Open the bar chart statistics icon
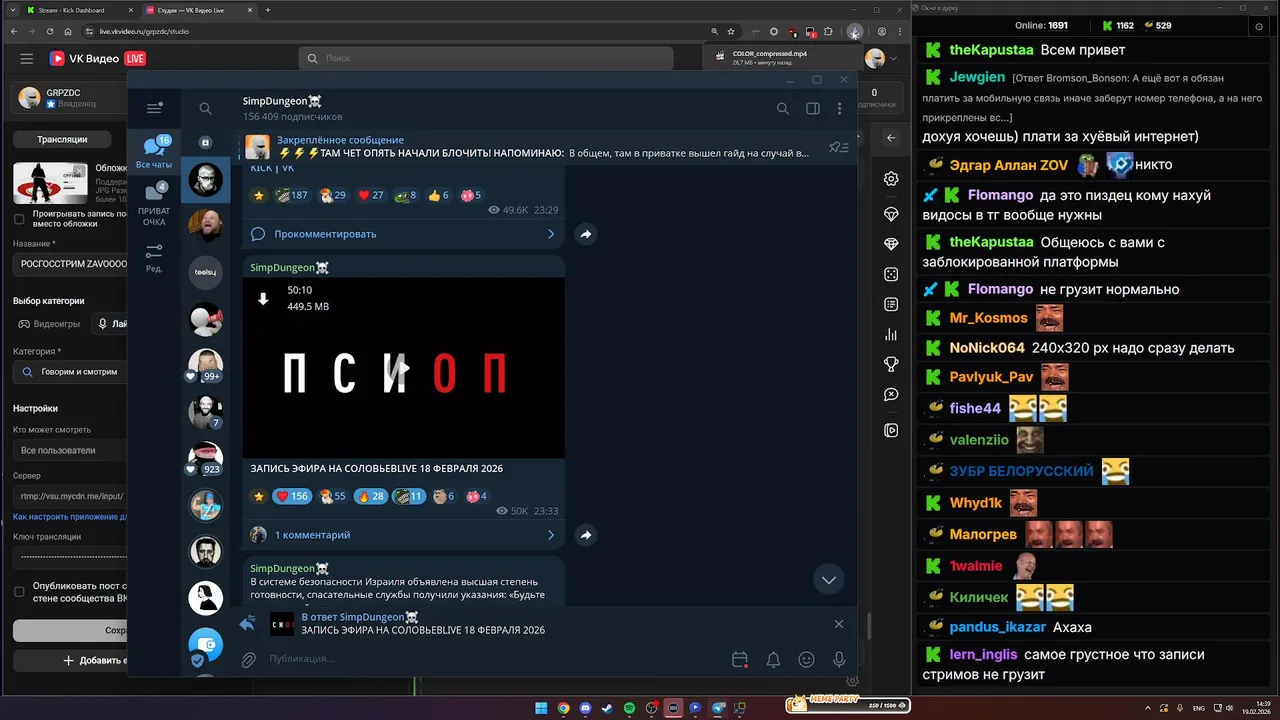 891,335
